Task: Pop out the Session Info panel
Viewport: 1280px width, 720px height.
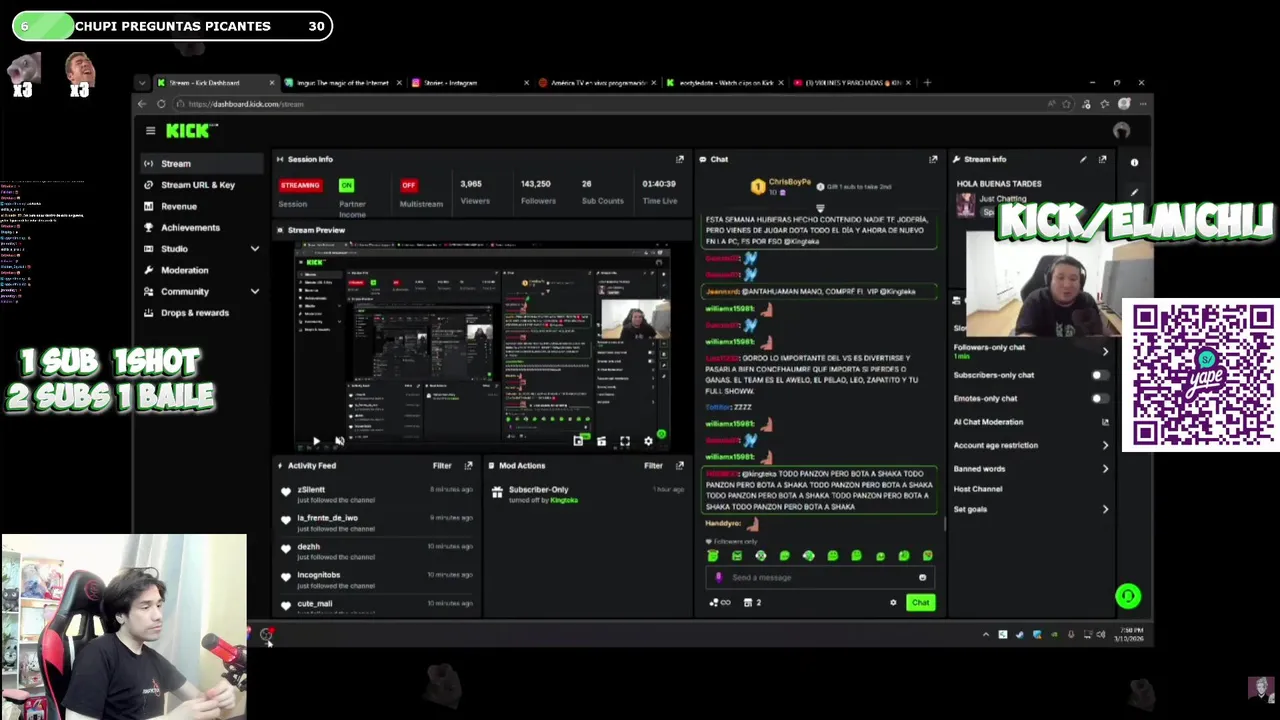Action: click(x=680, y=159)
